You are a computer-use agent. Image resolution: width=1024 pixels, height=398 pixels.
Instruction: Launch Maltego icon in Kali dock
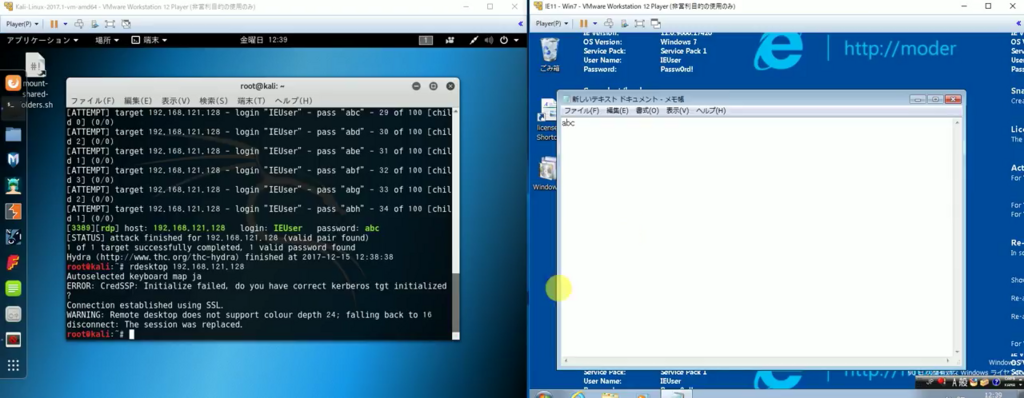pyautogui.click(x=13, y=237)
